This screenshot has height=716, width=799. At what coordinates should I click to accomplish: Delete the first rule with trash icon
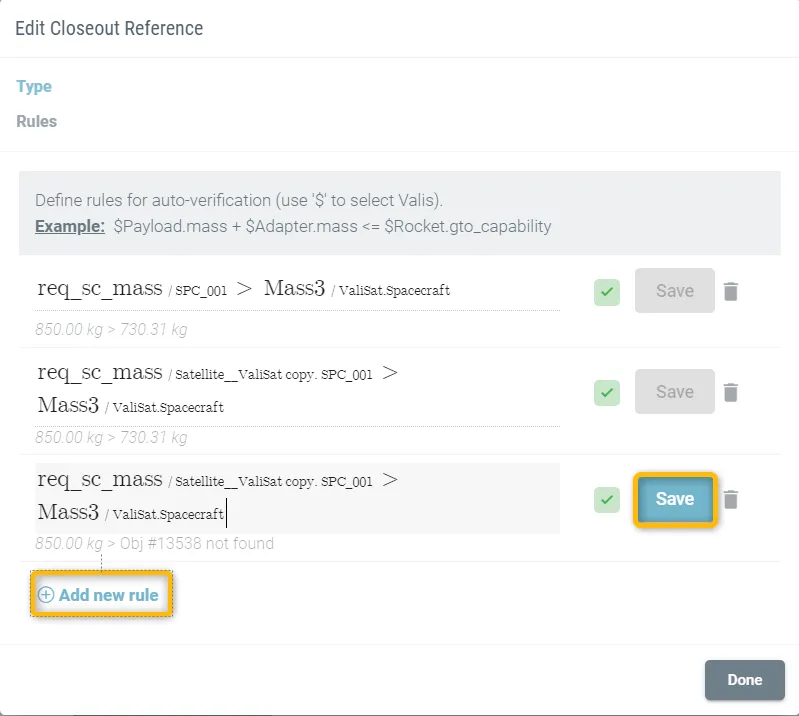click(731, 291)
